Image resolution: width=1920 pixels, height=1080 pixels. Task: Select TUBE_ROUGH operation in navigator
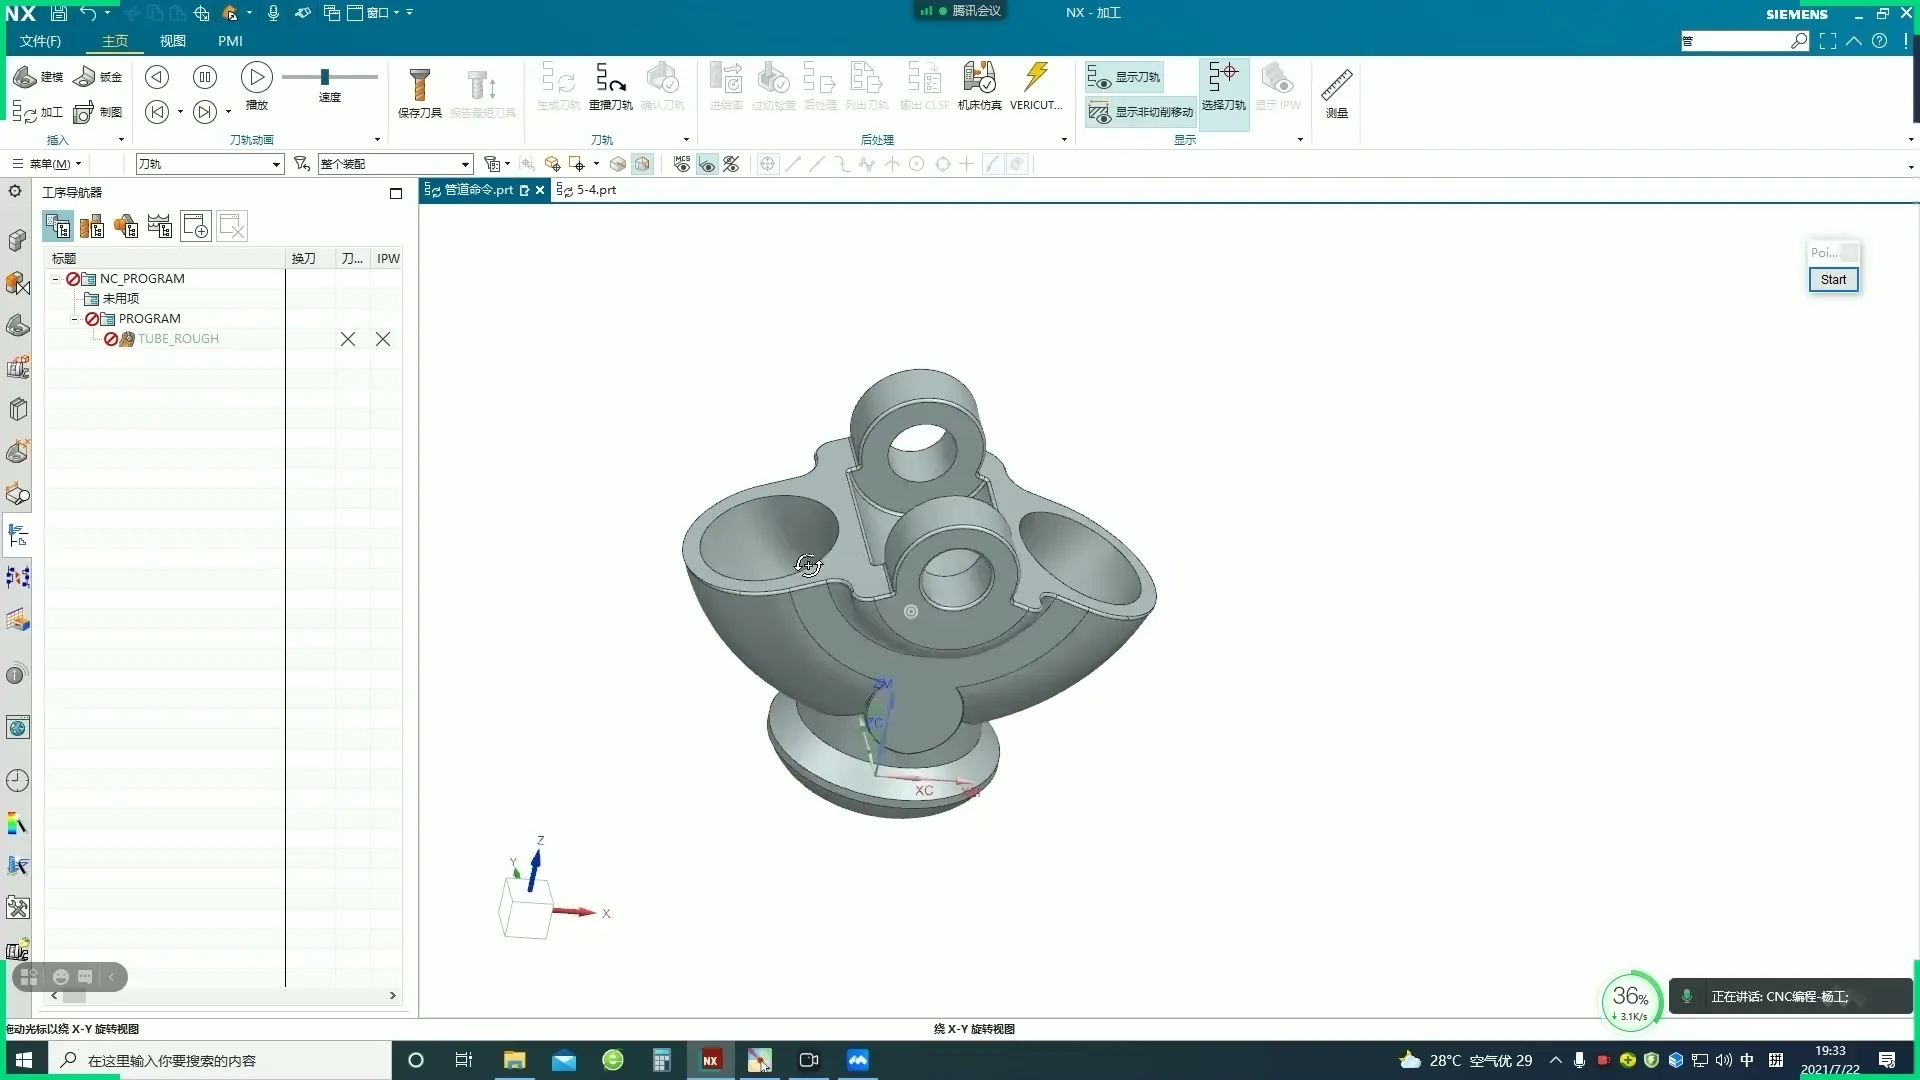point(178,339)
